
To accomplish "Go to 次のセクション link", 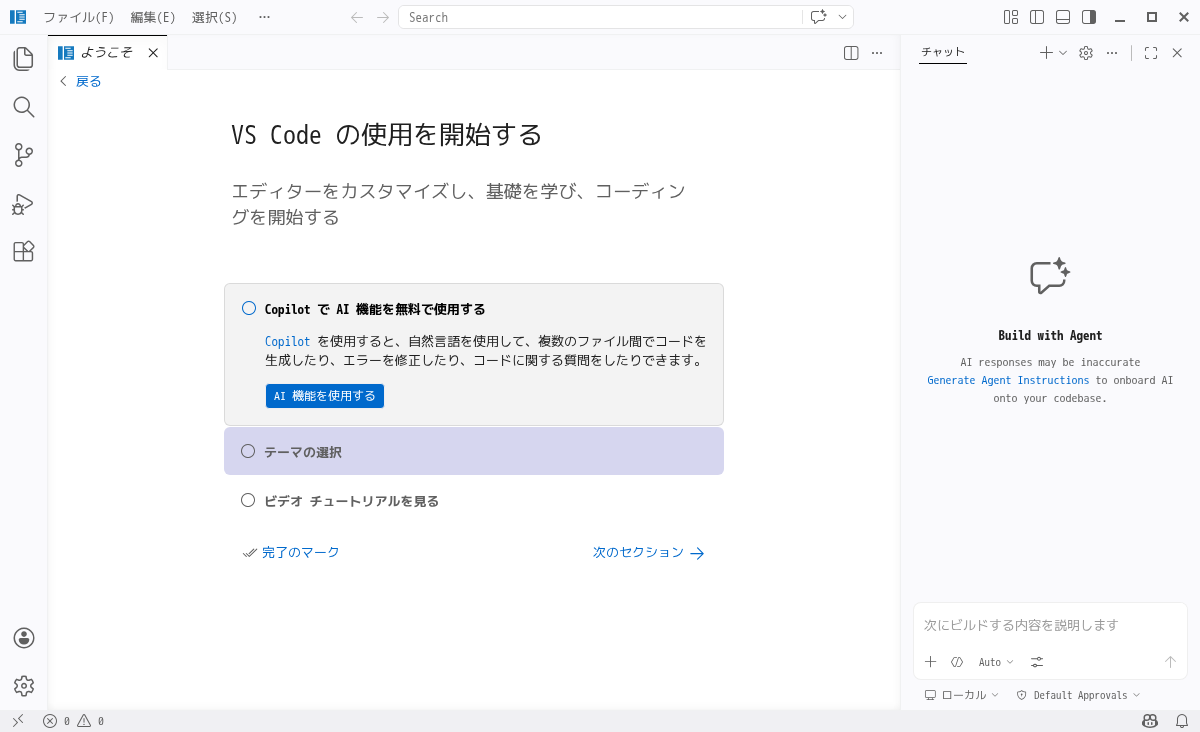I will point(649,552).
